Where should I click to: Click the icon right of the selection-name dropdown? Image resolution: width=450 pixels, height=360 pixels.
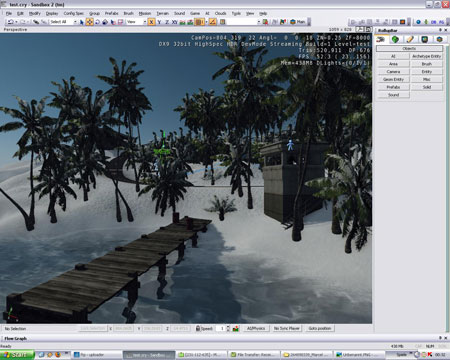tap(265, 22)
